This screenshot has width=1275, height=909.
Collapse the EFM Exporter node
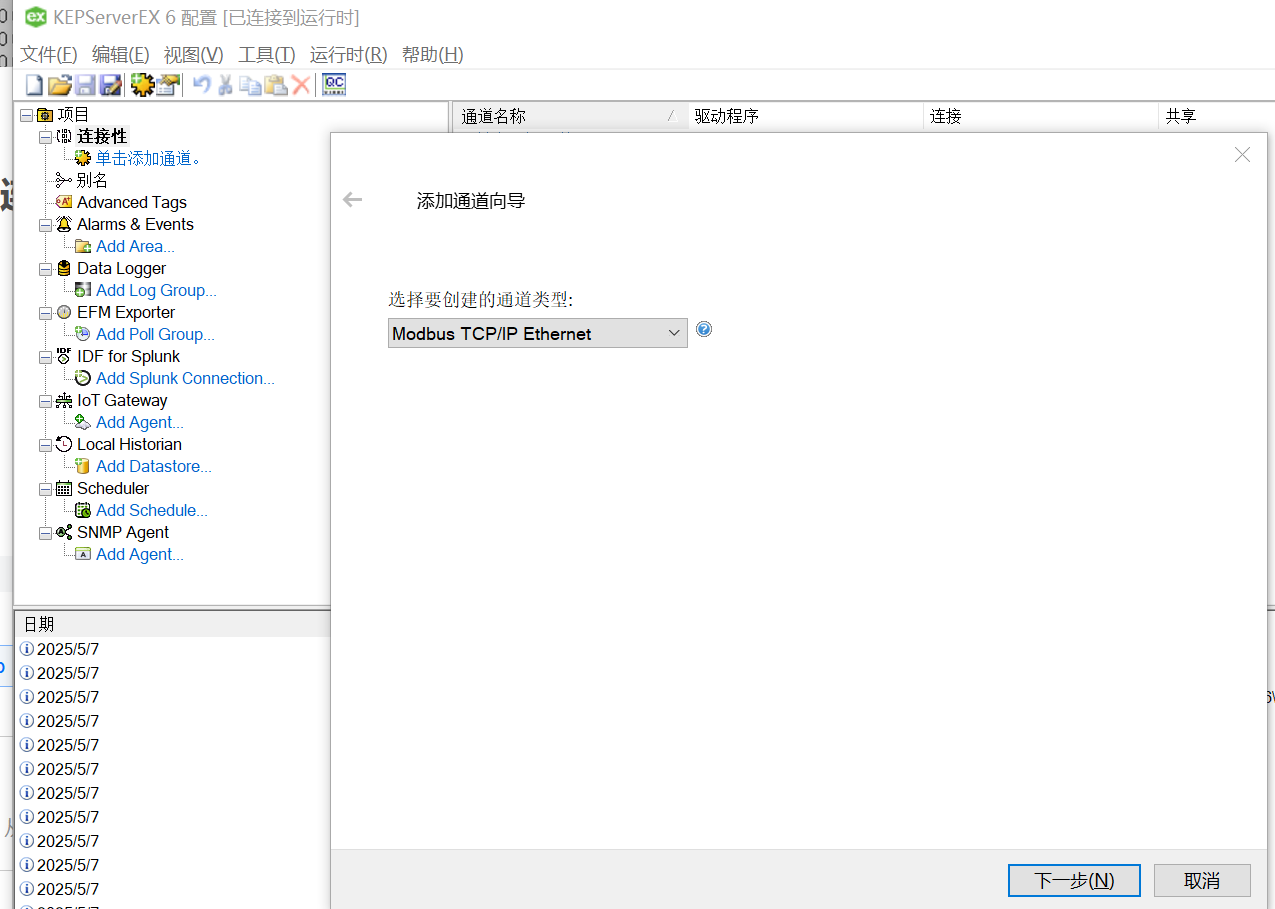click(x=45, y=313)
